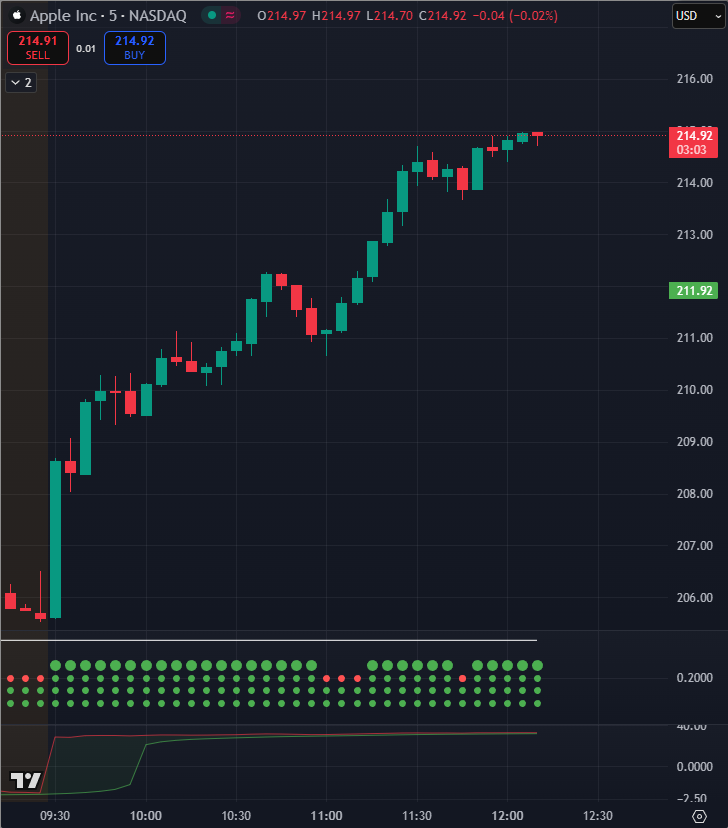Click the 0.01 spread value
Image resolution: width=728 pixels, height=828 pixels.
[x=86, y=49]
